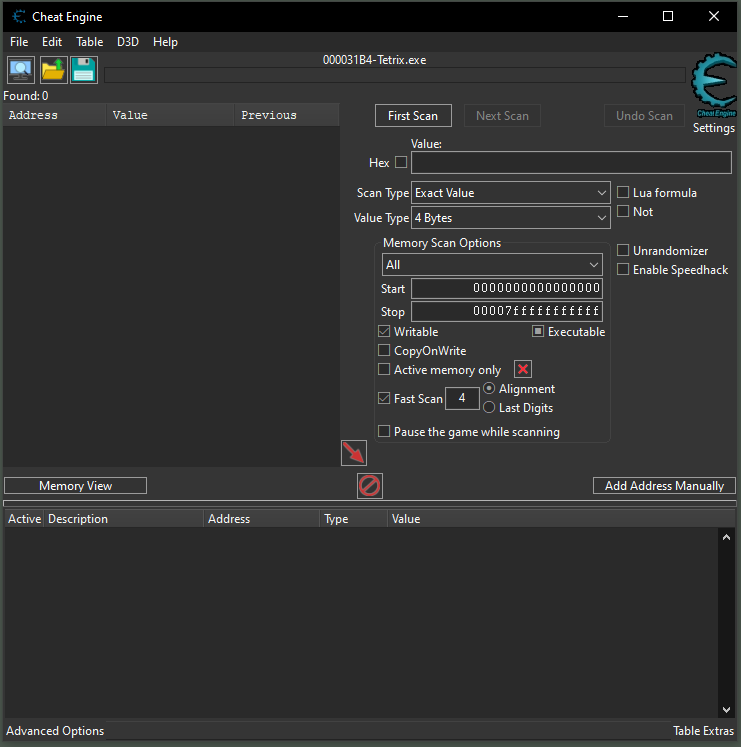Enable the Lua formula checkbox
Image resolution: width=741 pixels, height=747 pixels.
click(x=623, y=192)
